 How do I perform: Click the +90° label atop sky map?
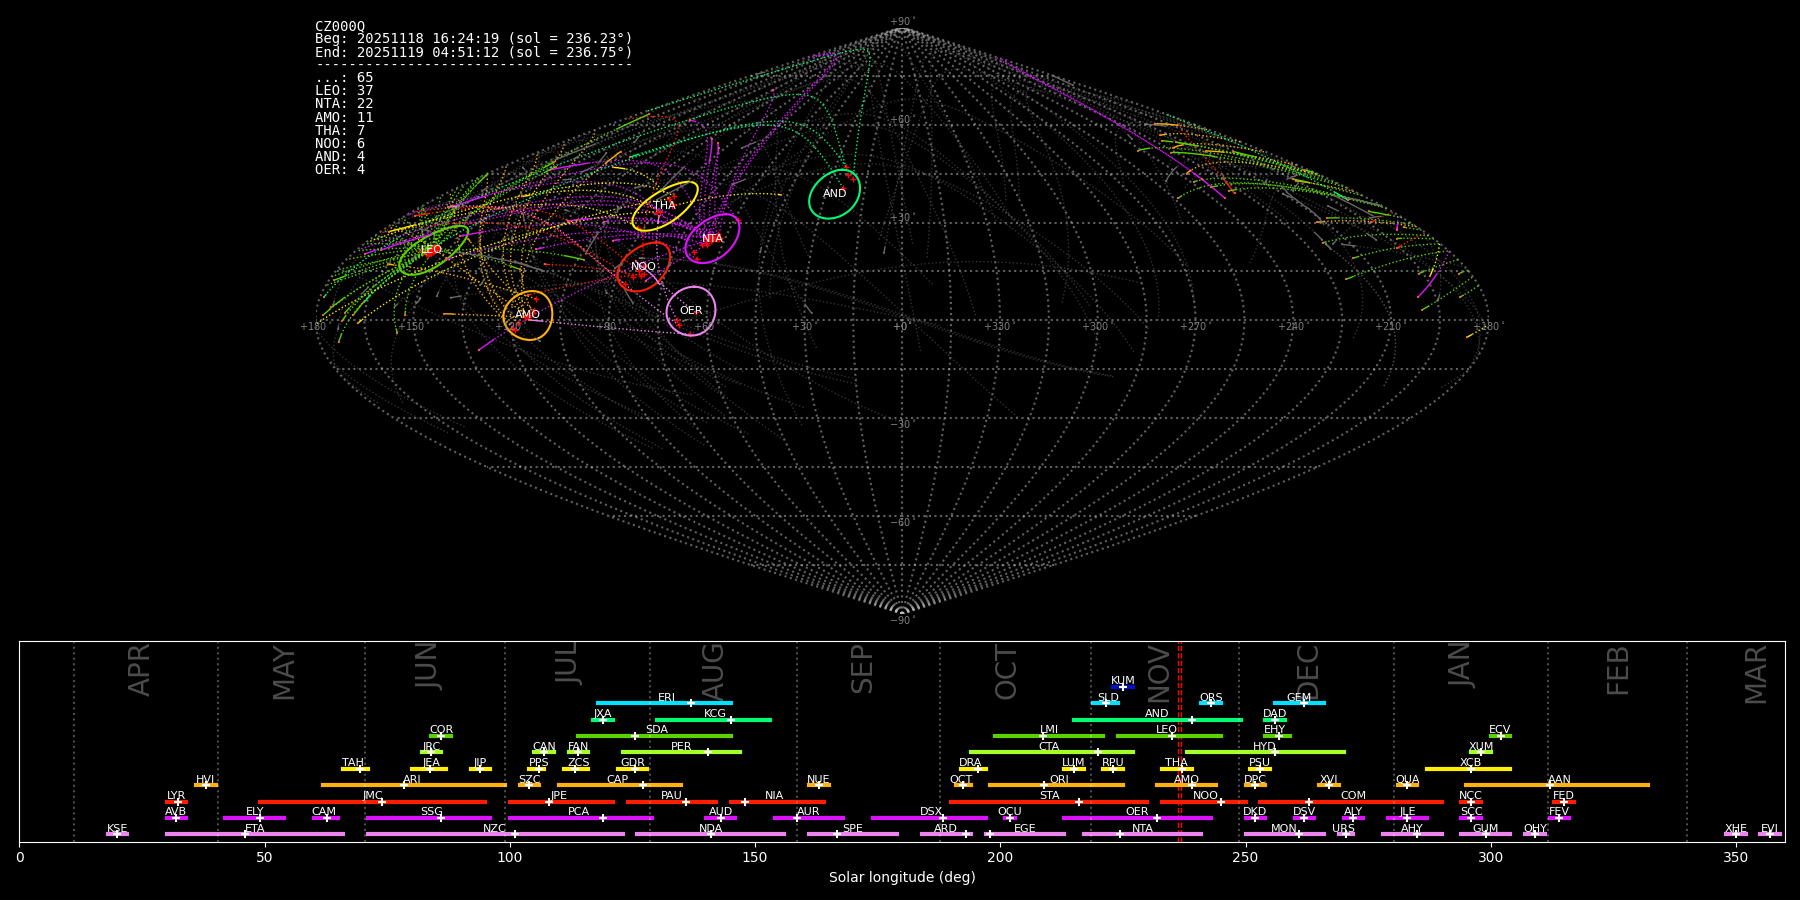(901, 22)
